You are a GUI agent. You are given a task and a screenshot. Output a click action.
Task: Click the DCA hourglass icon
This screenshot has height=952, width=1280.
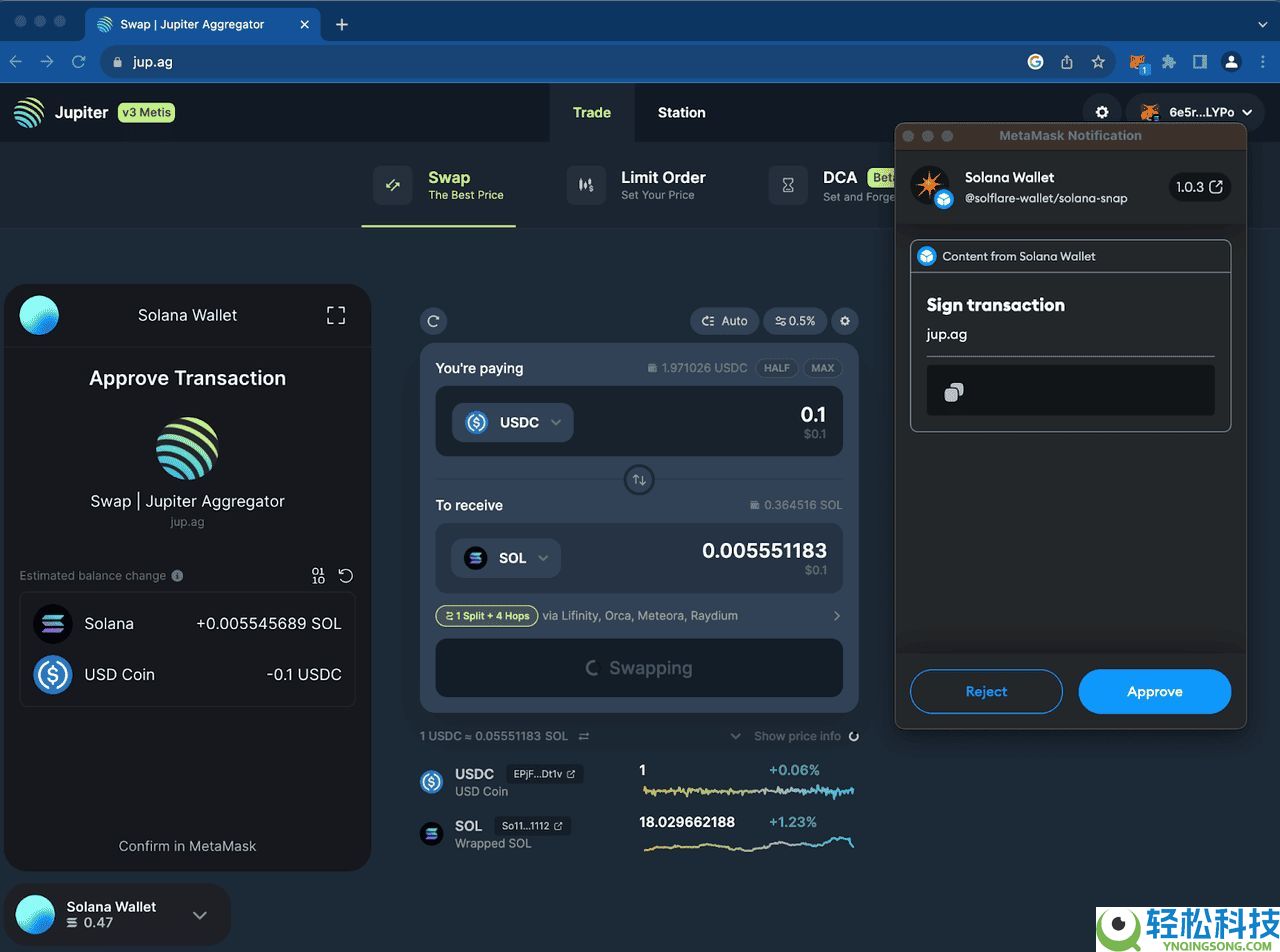click(788, 185)
